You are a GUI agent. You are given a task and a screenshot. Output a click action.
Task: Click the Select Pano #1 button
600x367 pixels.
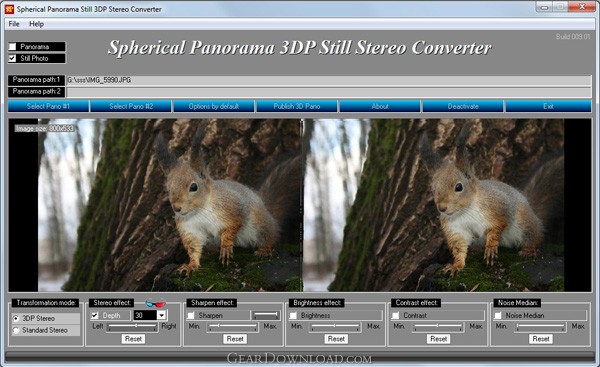tap(48, 106)
